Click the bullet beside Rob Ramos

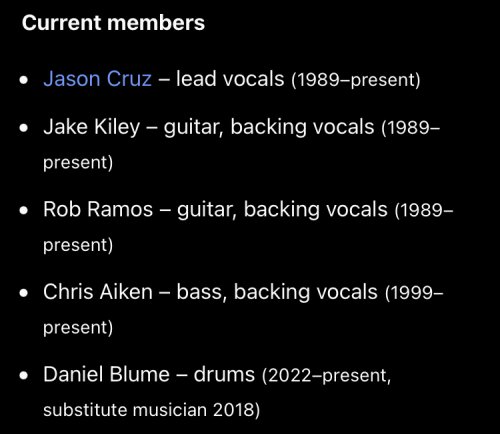tap(24, 210)
